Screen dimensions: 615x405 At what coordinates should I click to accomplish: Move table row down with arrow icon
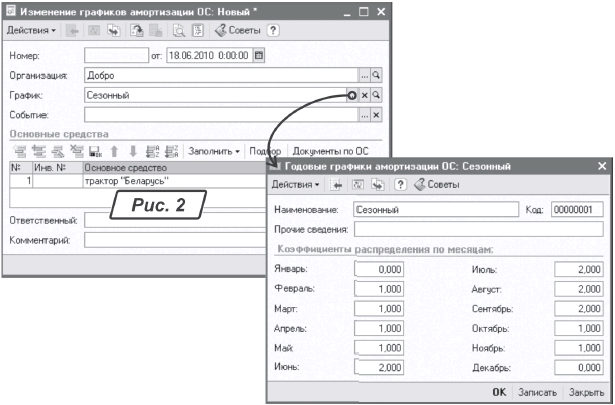[x=133, y=152]
